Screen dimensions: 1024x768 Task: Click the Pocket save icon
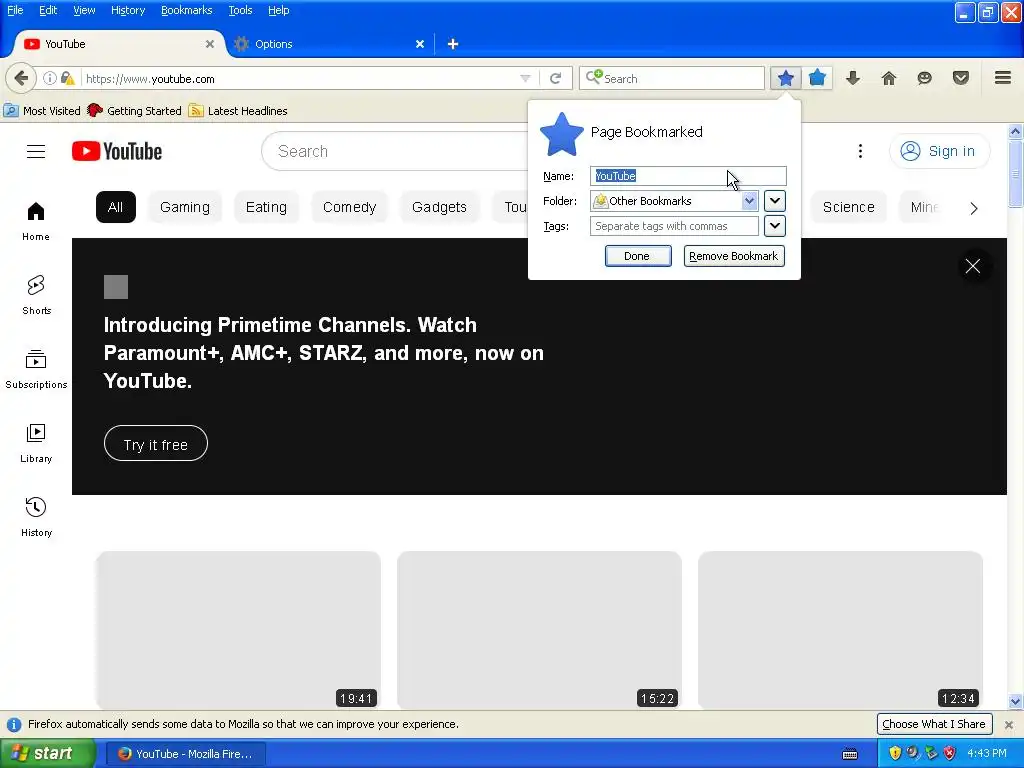[x=961, y=78]
